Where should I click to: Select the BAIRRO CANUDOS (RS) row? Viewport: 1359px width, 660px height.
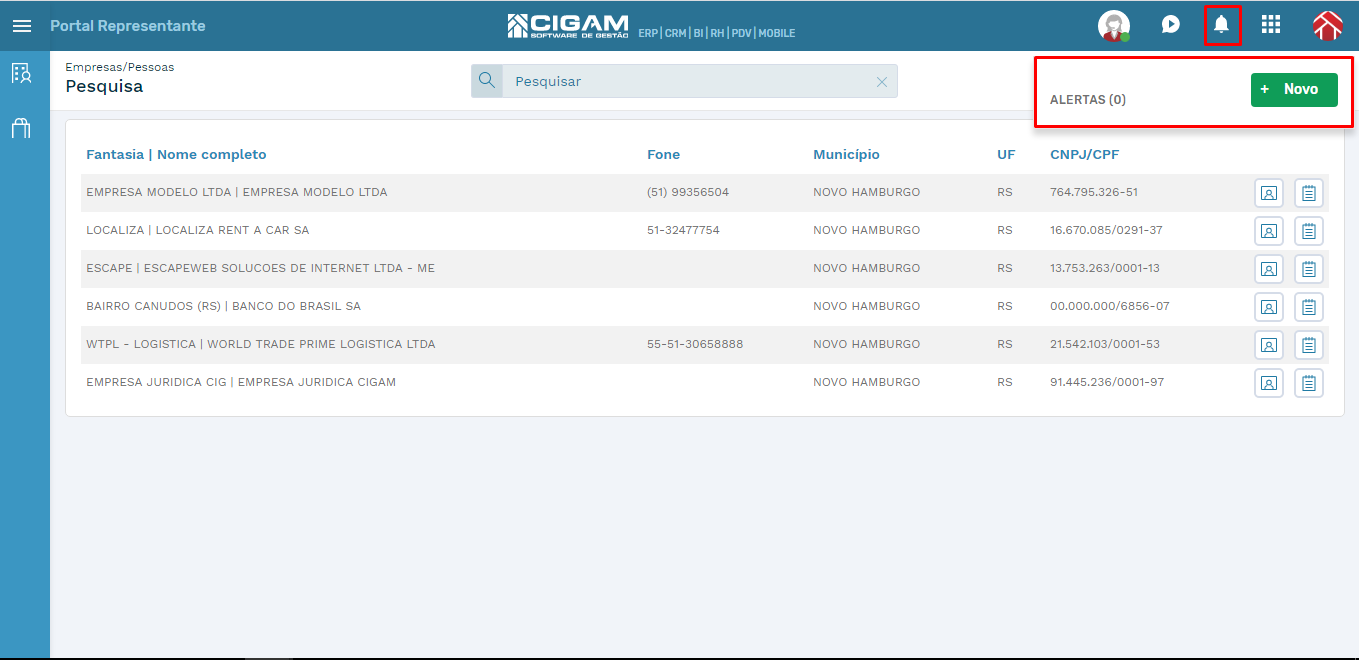tap(705, 307)
